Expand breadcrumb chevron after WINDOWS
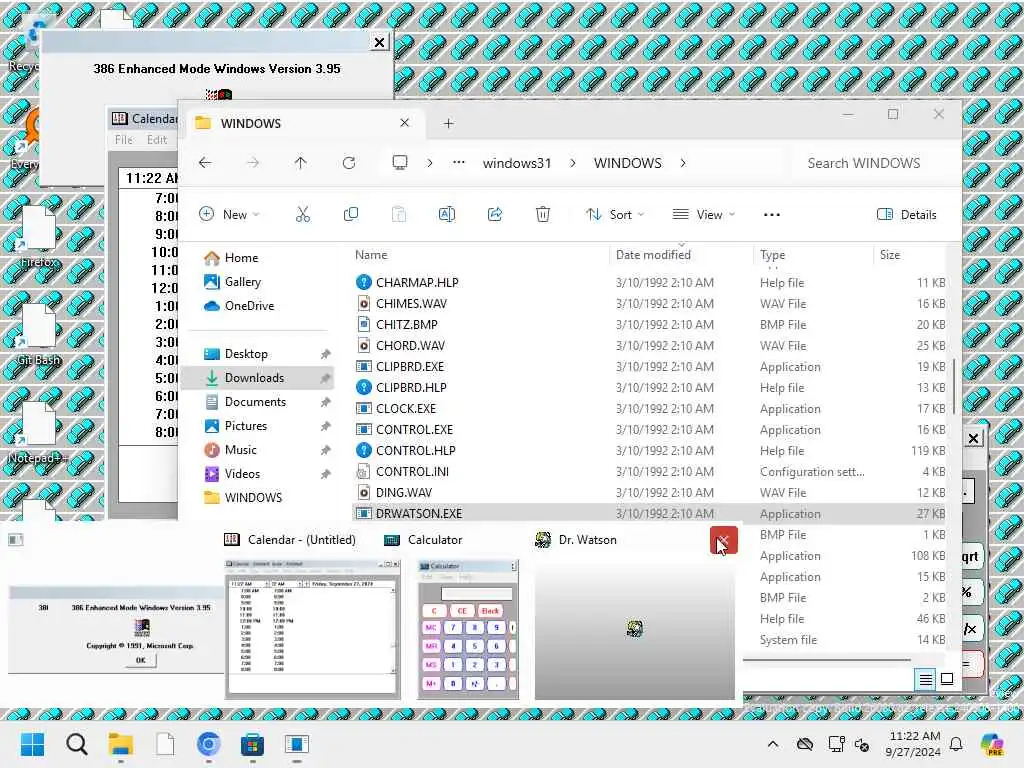 [x=683, y=163]
